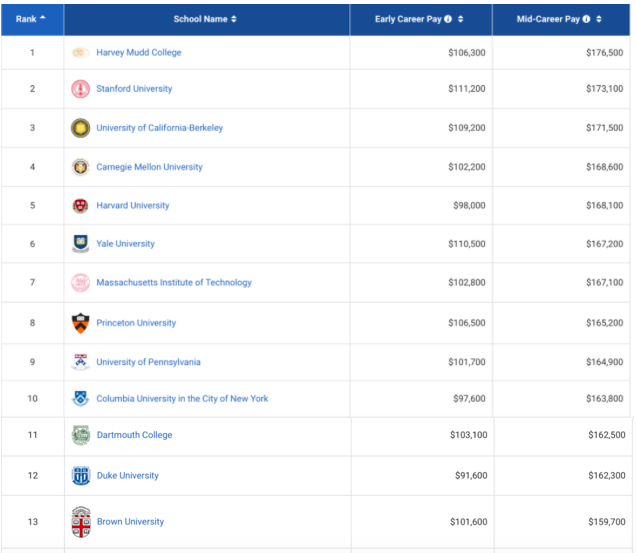Viewport: 636px width, 553px height.
Task: Click the Mid-Career Pay info icon
Action: (x=586, y=19)
